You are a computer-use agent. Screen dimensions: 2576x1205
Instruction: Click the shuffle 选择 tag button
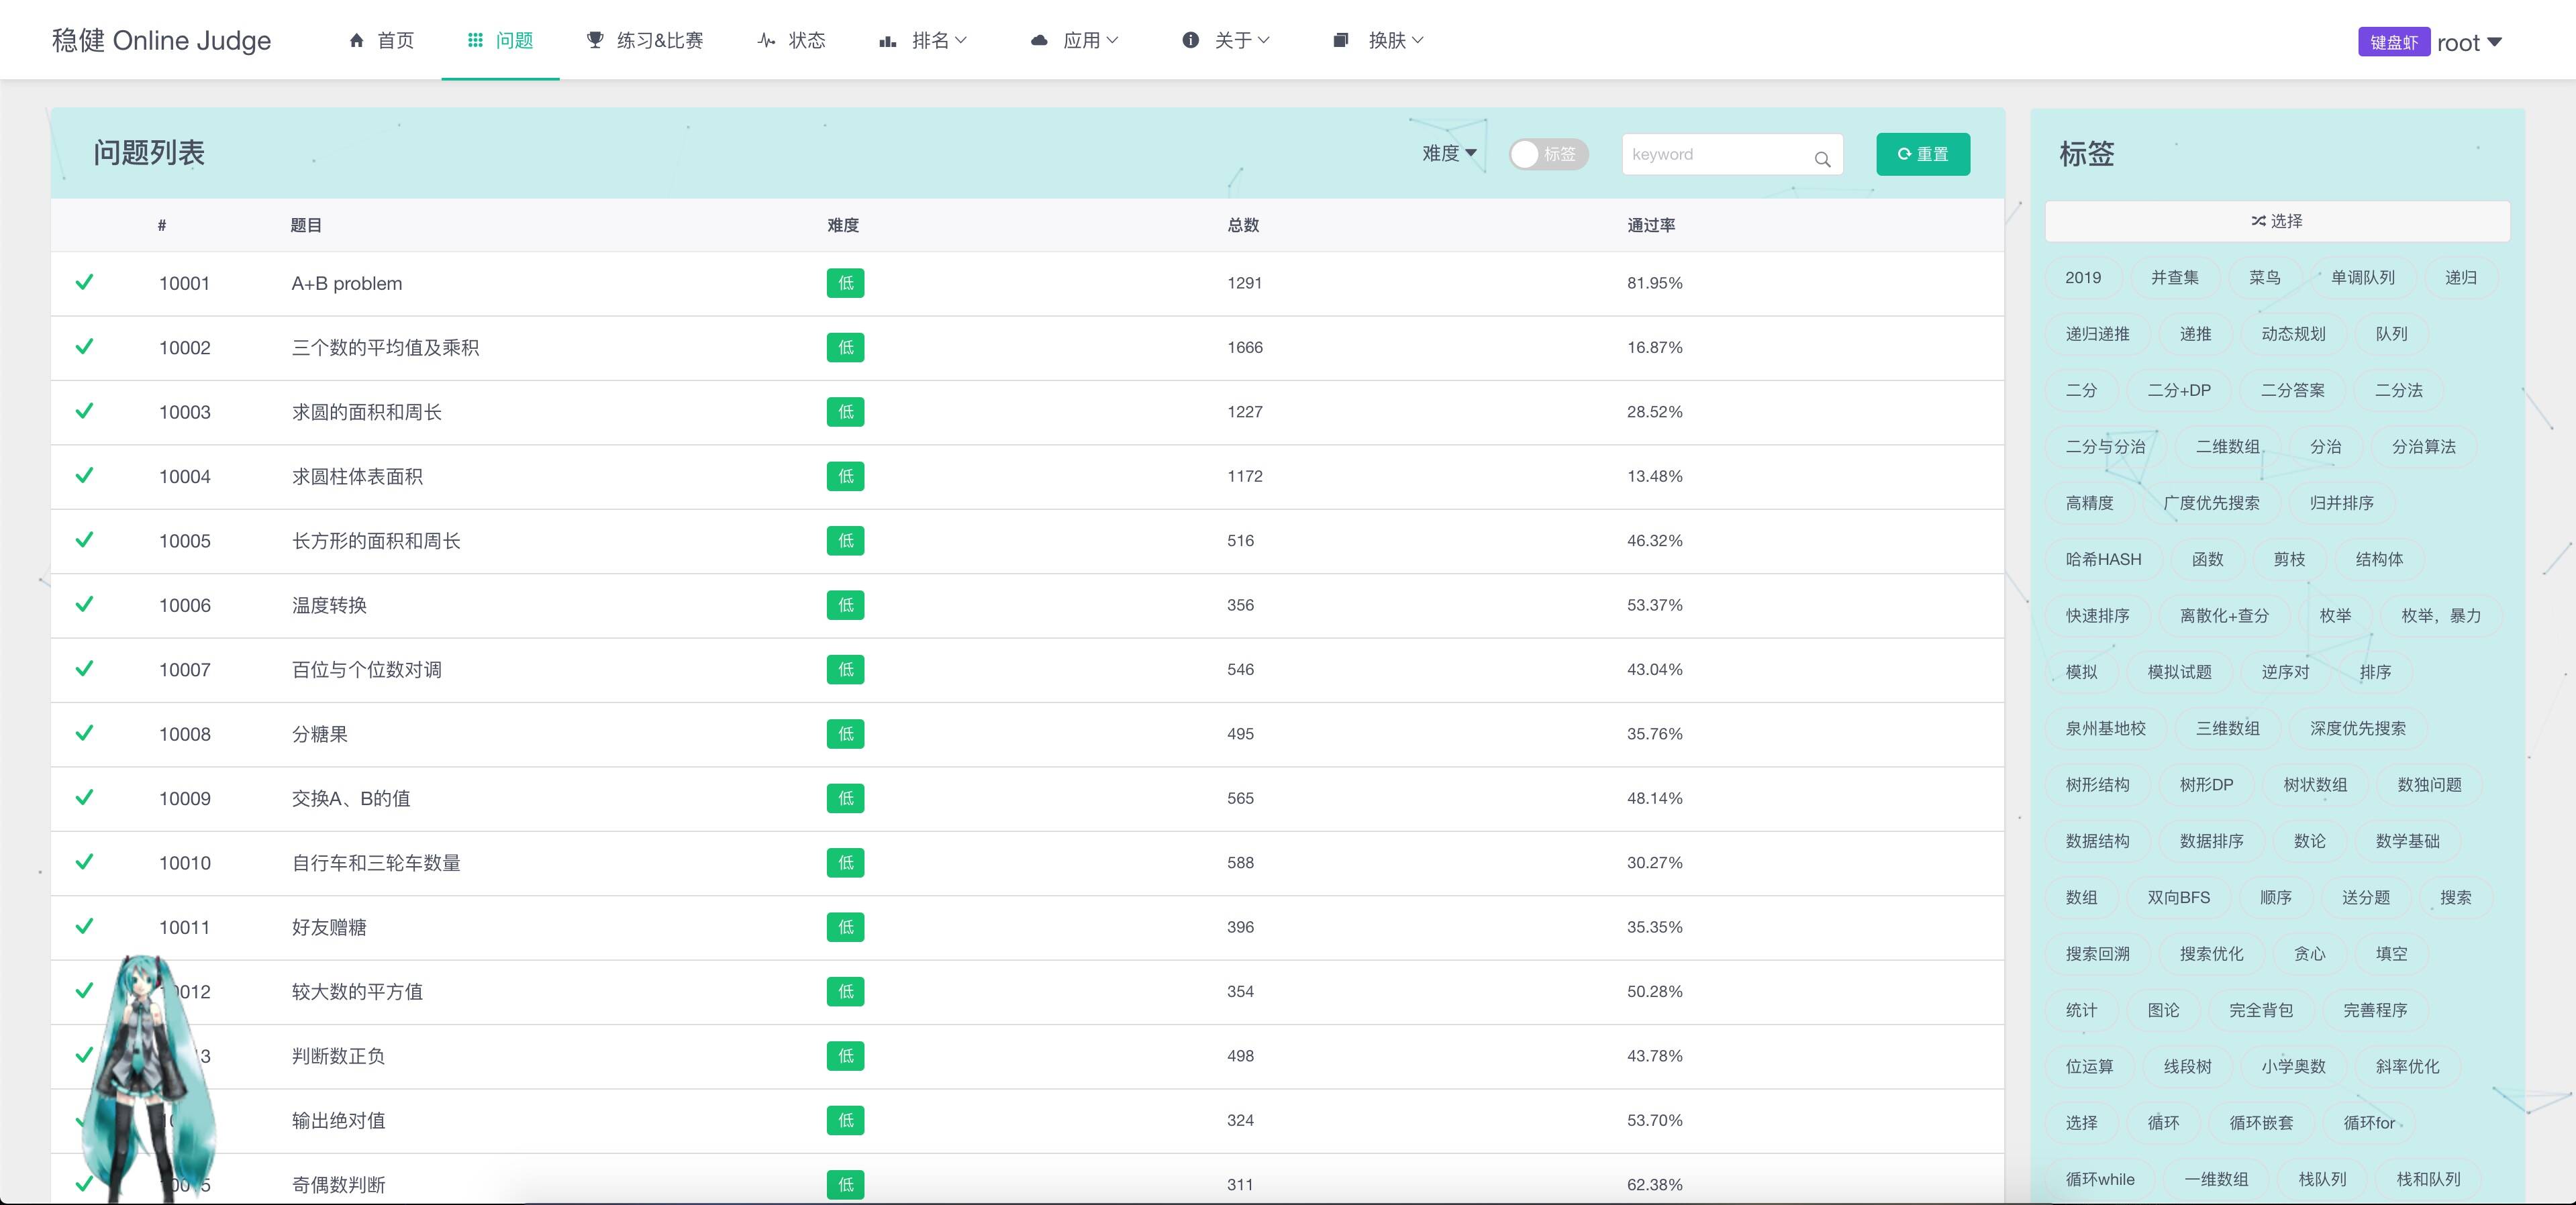(x=2277, y=221)
